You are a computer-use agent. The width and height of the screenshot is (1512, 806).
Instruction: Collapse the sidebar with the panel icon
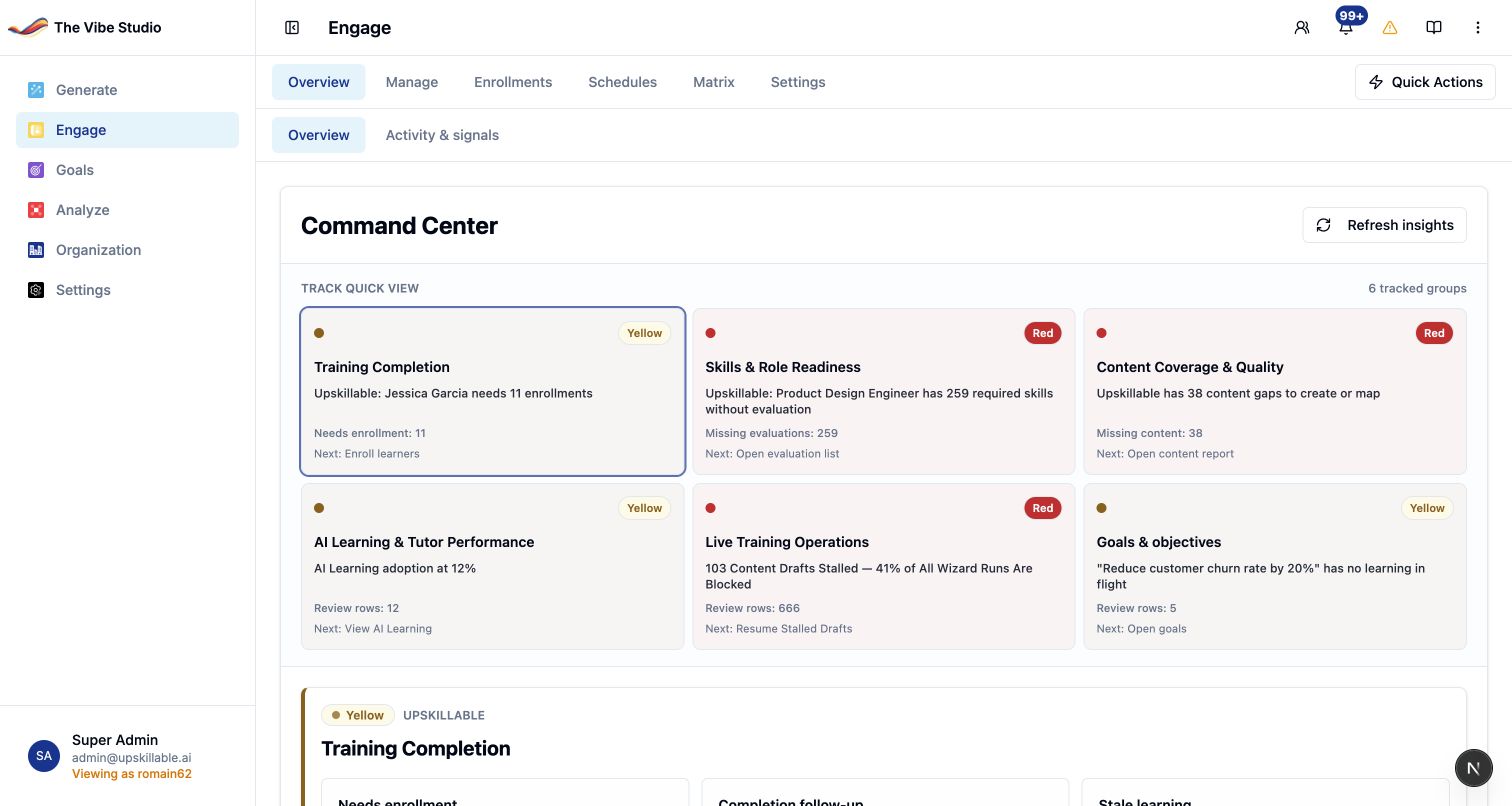point(292,28)
